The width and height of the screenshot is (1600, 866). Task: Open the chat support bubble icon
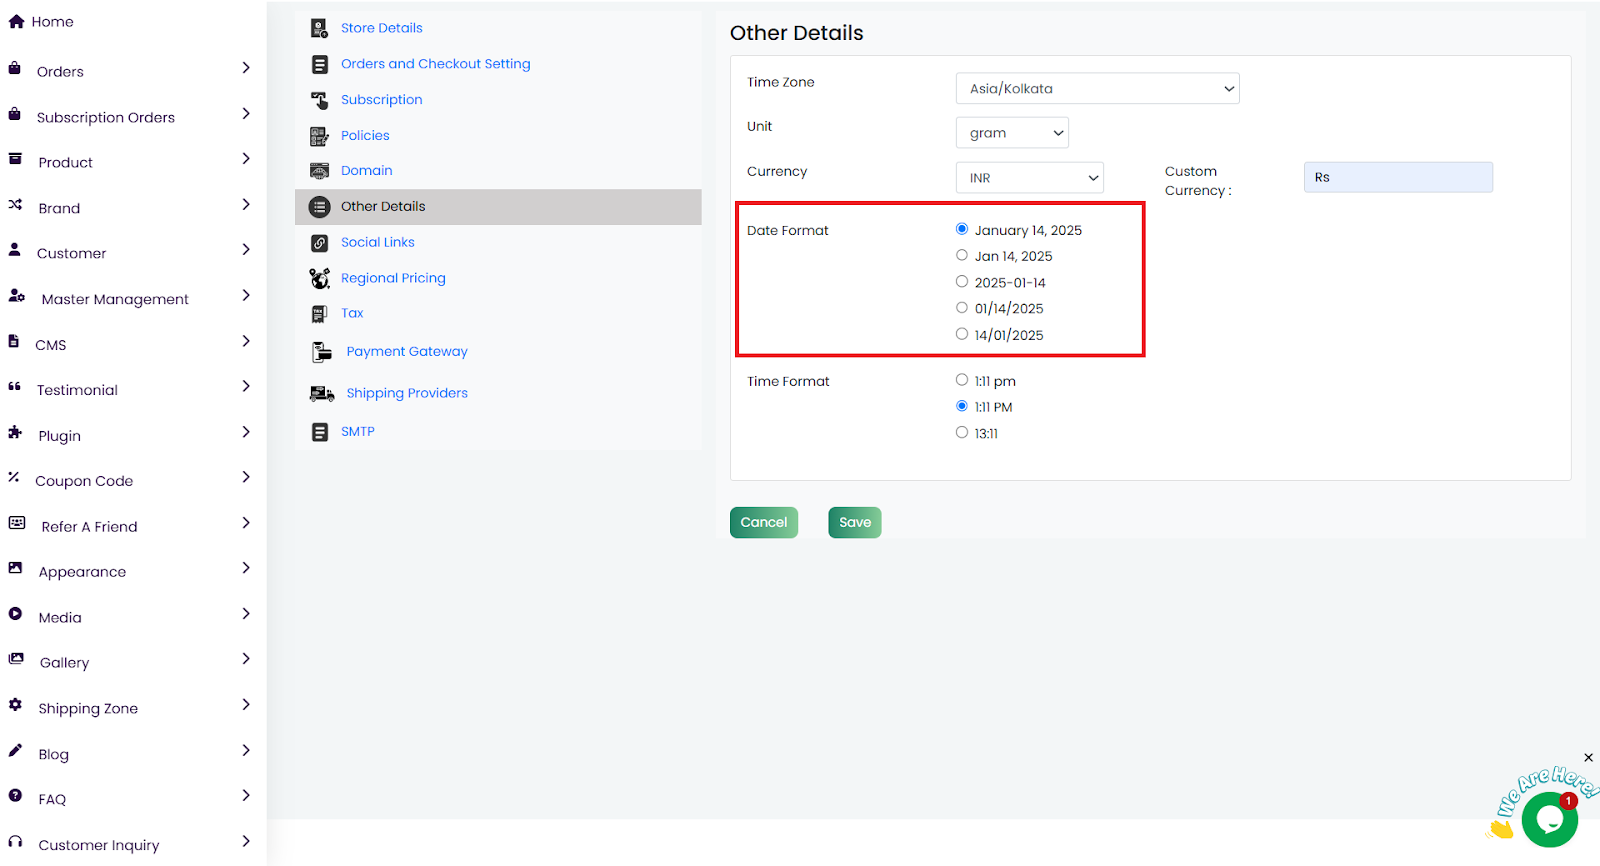click(1548, 819)
